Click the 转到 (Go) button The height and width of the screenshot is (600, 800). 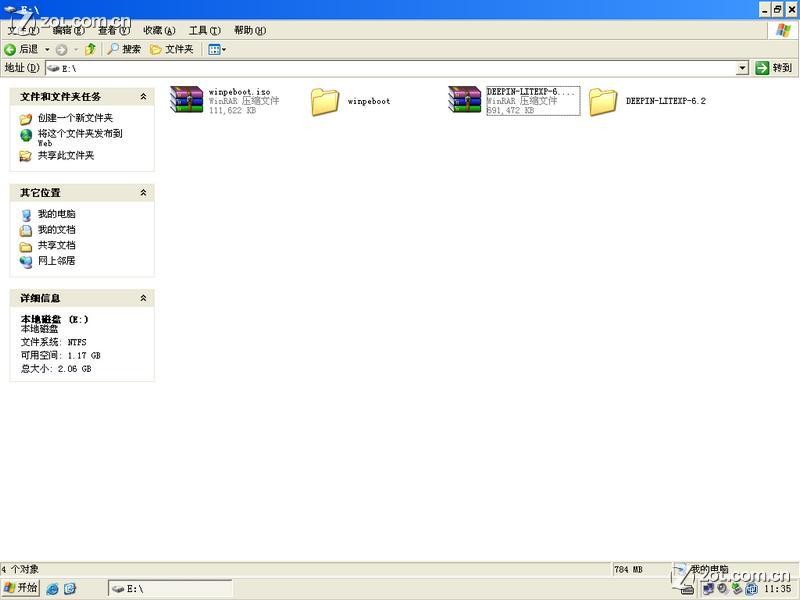[774, 68]
